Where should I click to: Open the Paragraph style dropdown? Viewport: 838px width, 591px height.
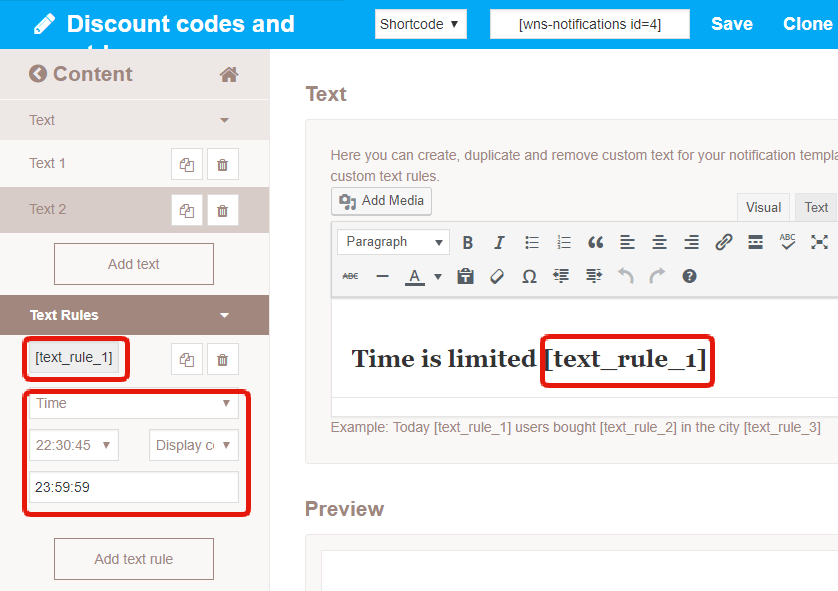392,242
